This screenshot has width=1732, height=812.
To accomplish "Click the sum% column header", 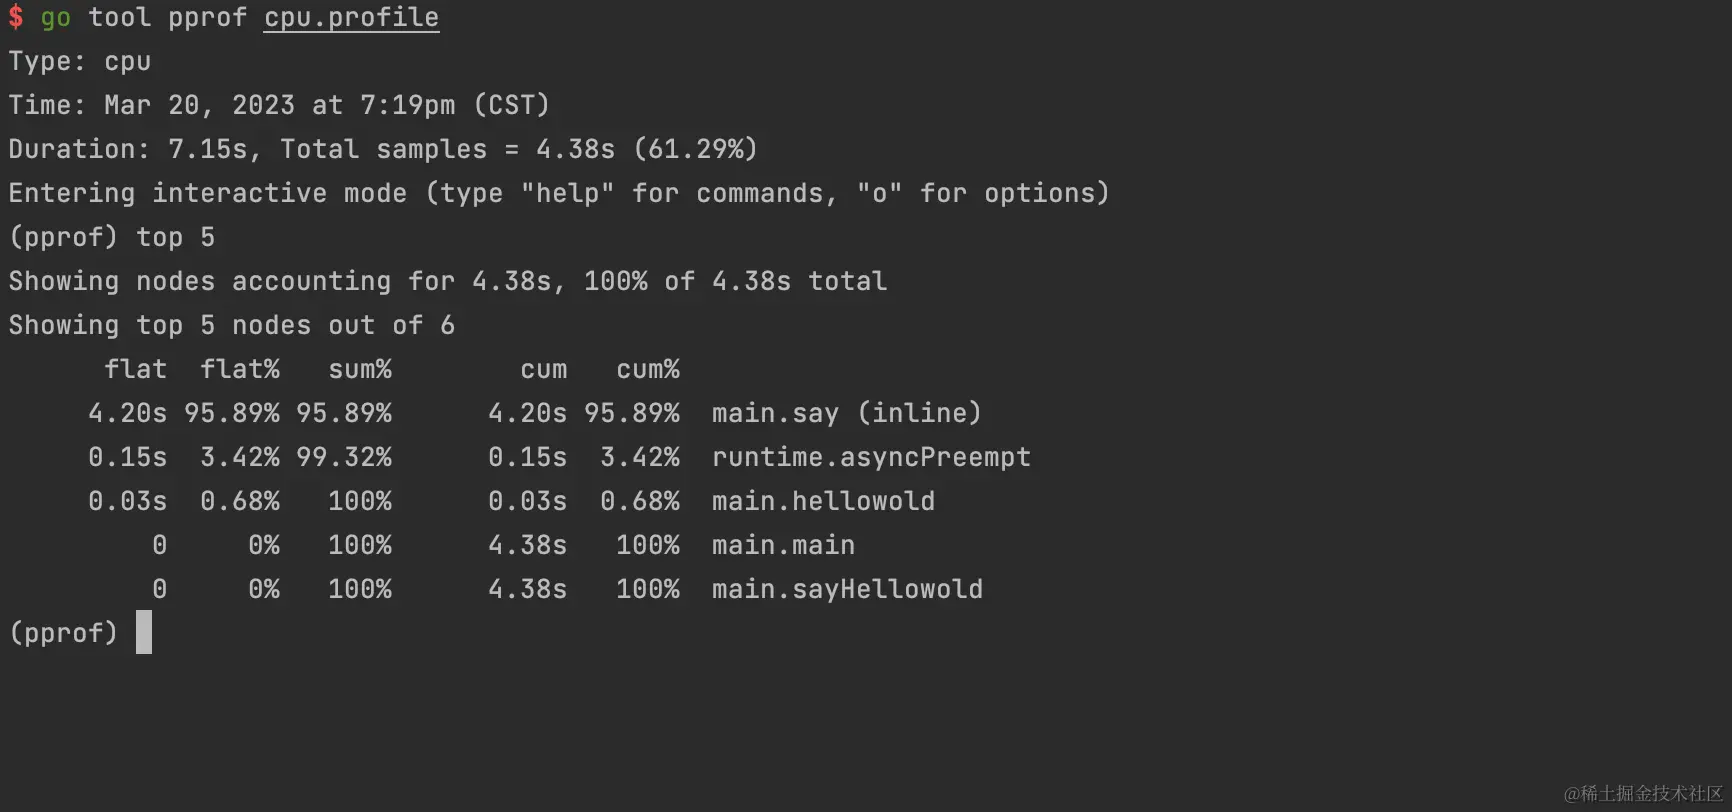I will (x=360, y=369).
